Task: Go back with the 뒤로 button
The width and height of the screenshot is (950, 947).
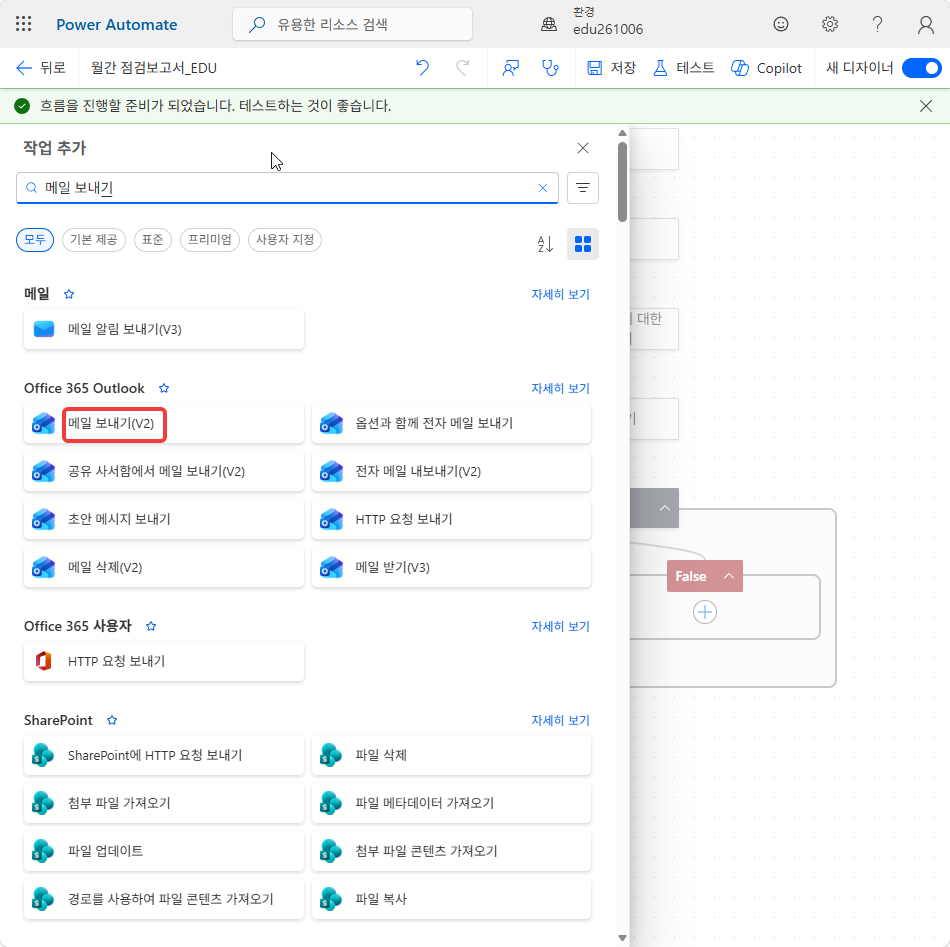Action: (41, 68)
